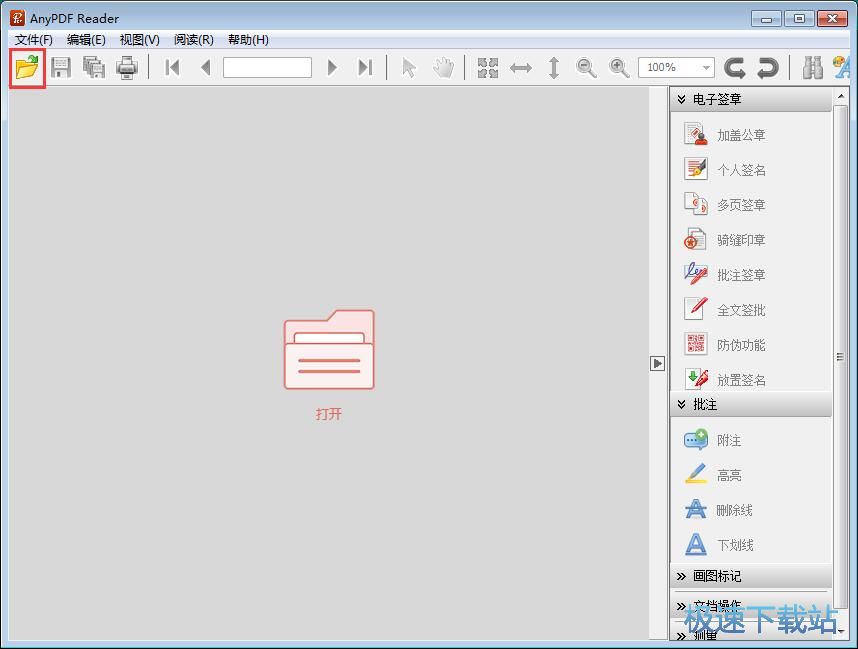
Task: Click the zoom in magnifier
Action: 619,68
